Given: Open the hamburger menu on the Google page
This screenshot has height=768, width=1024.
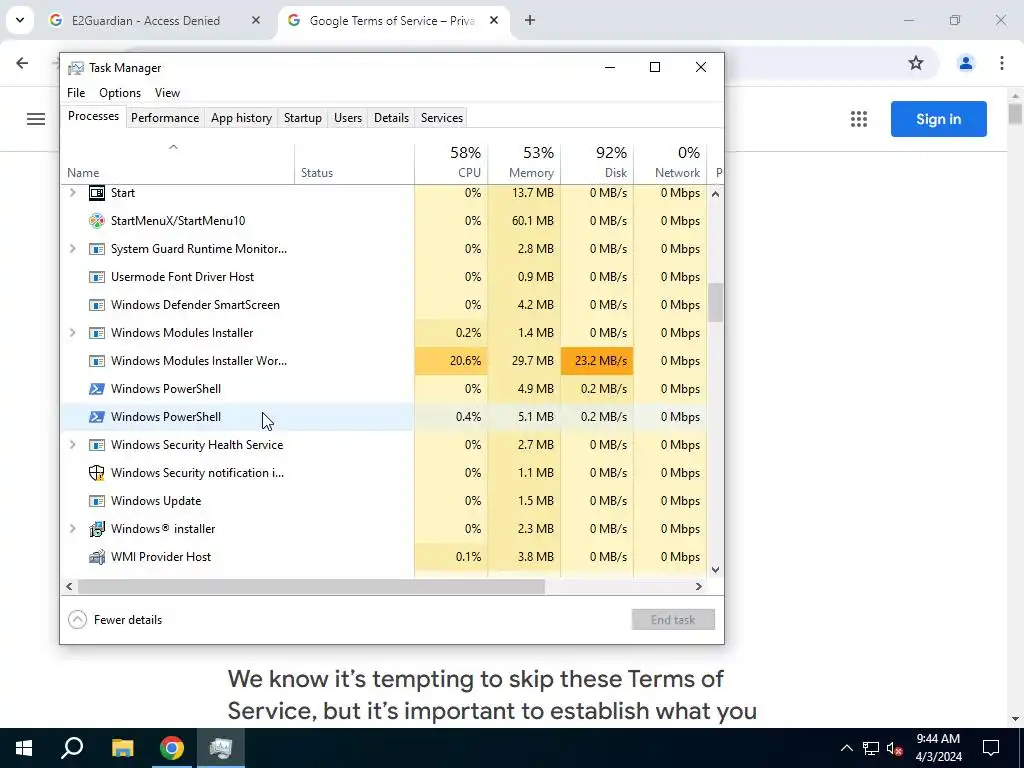Looking at the screenshot, I should [x=36, y=119].
